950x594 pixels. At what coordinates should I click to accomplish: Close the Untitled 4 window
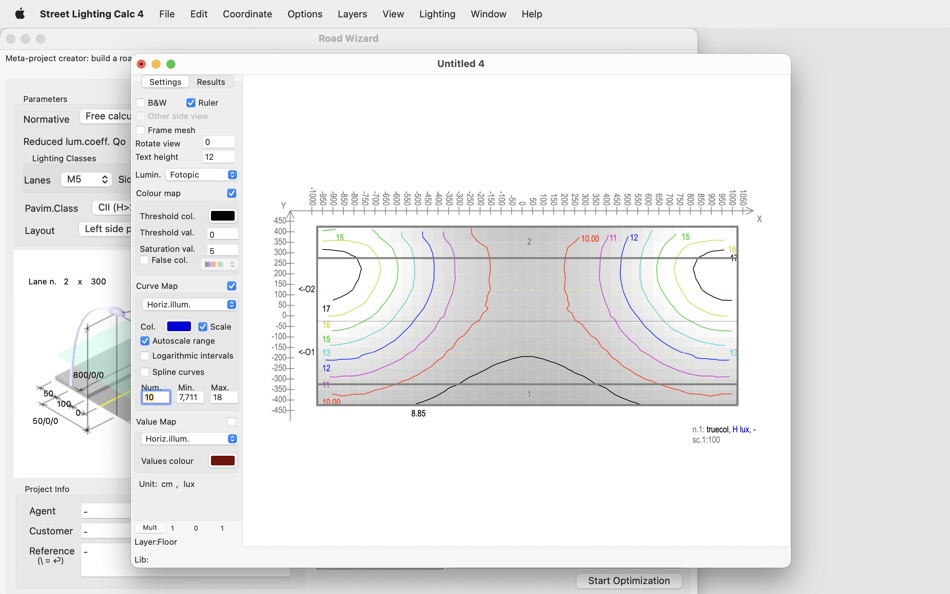pos(141,64)
